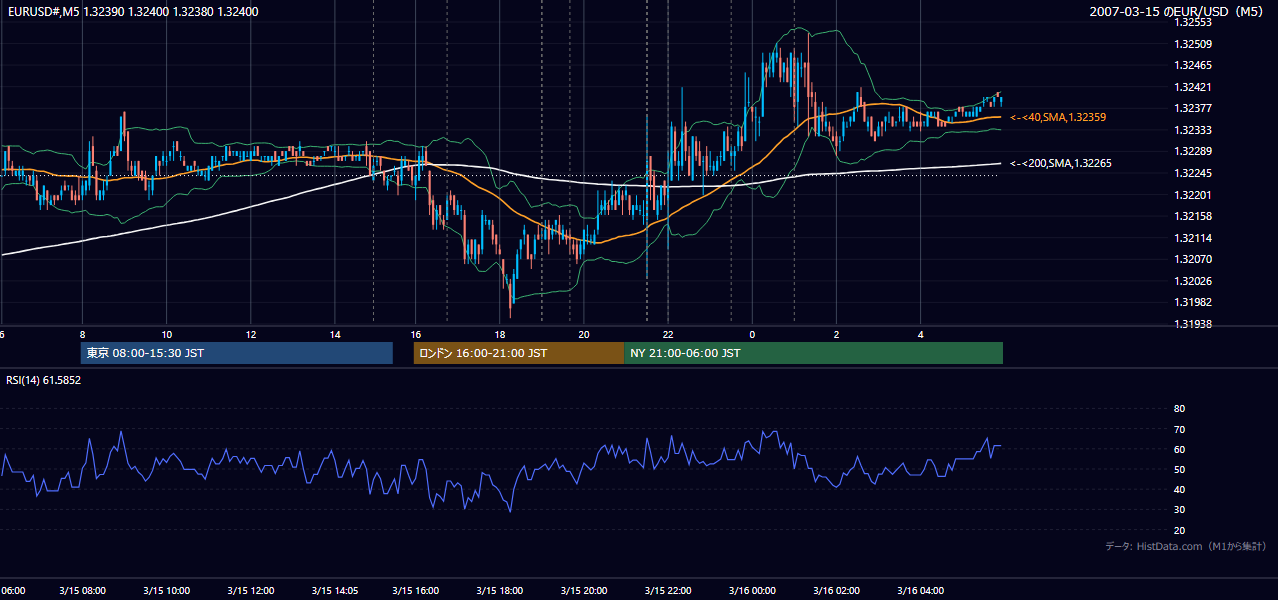Click price axis label 1.32114
The image size is (1278, 600).
[x=1193, y=237]
